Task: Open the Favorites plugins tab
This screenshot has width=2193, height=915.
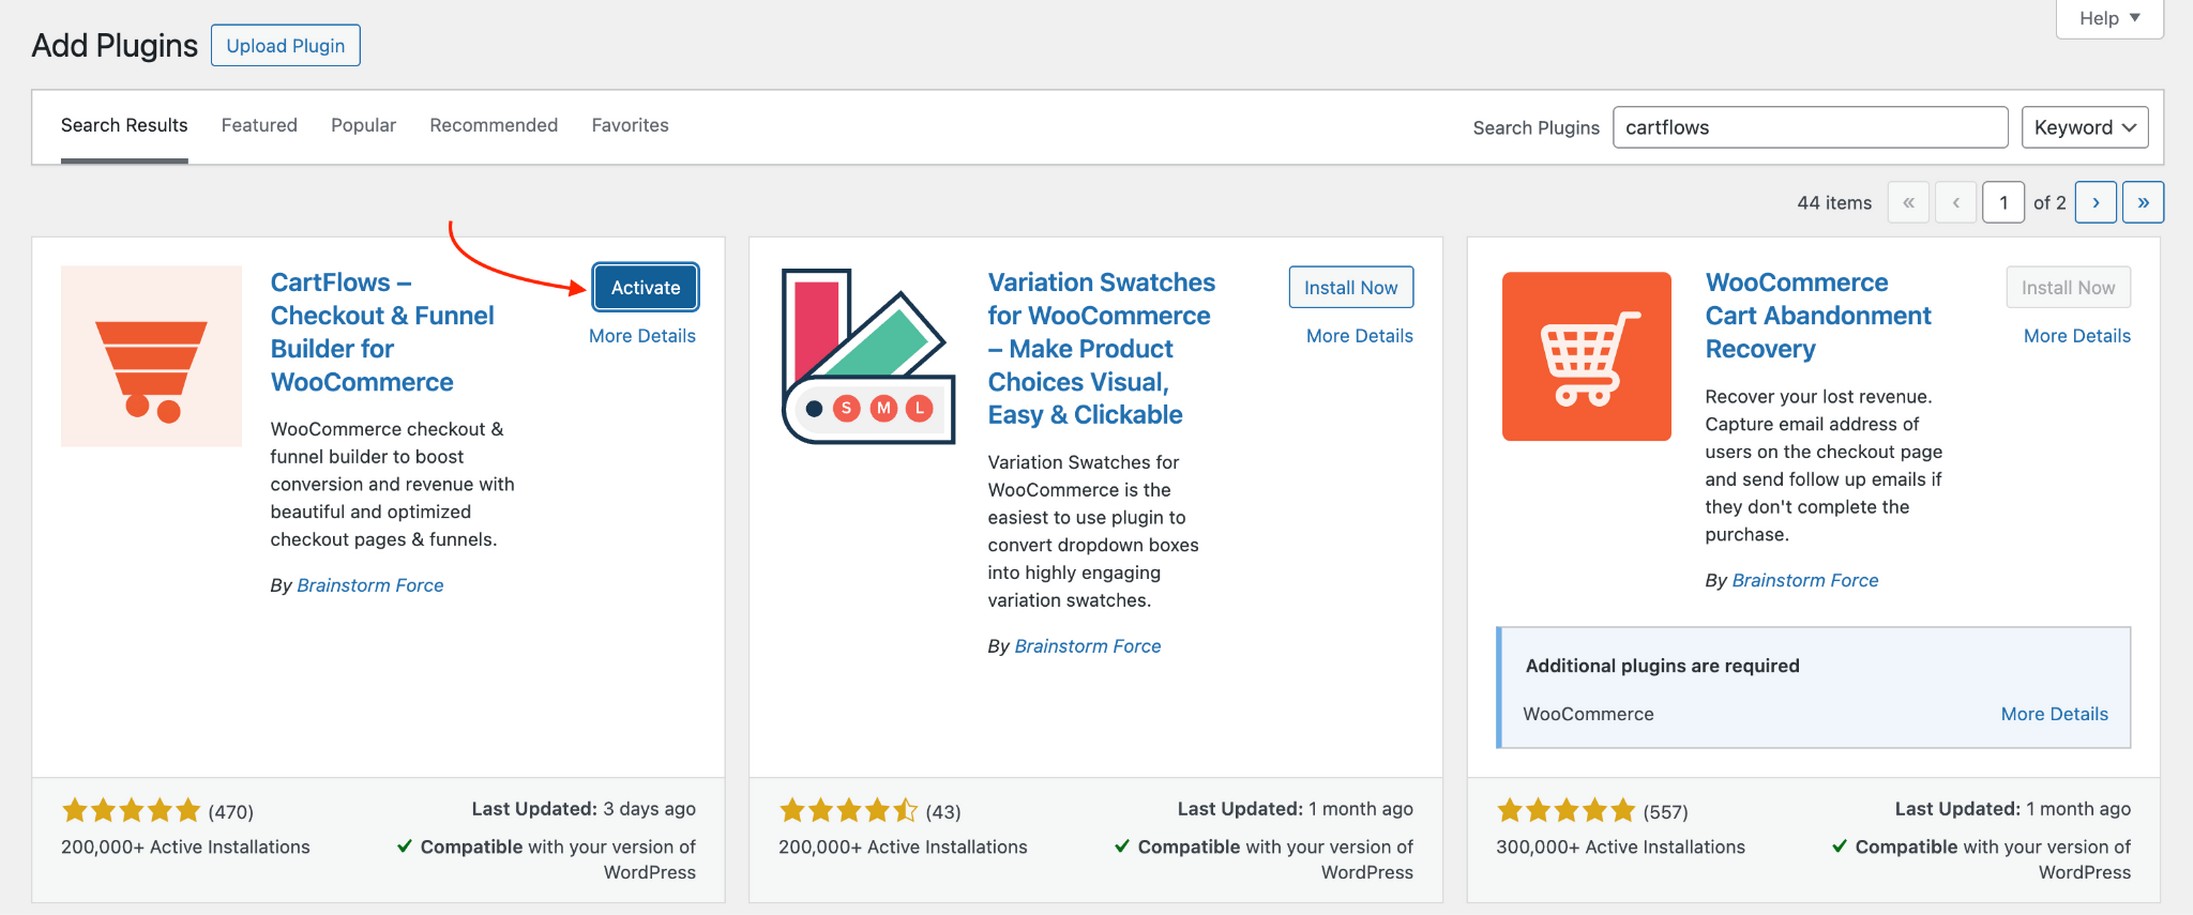Action: pos(630,125)
